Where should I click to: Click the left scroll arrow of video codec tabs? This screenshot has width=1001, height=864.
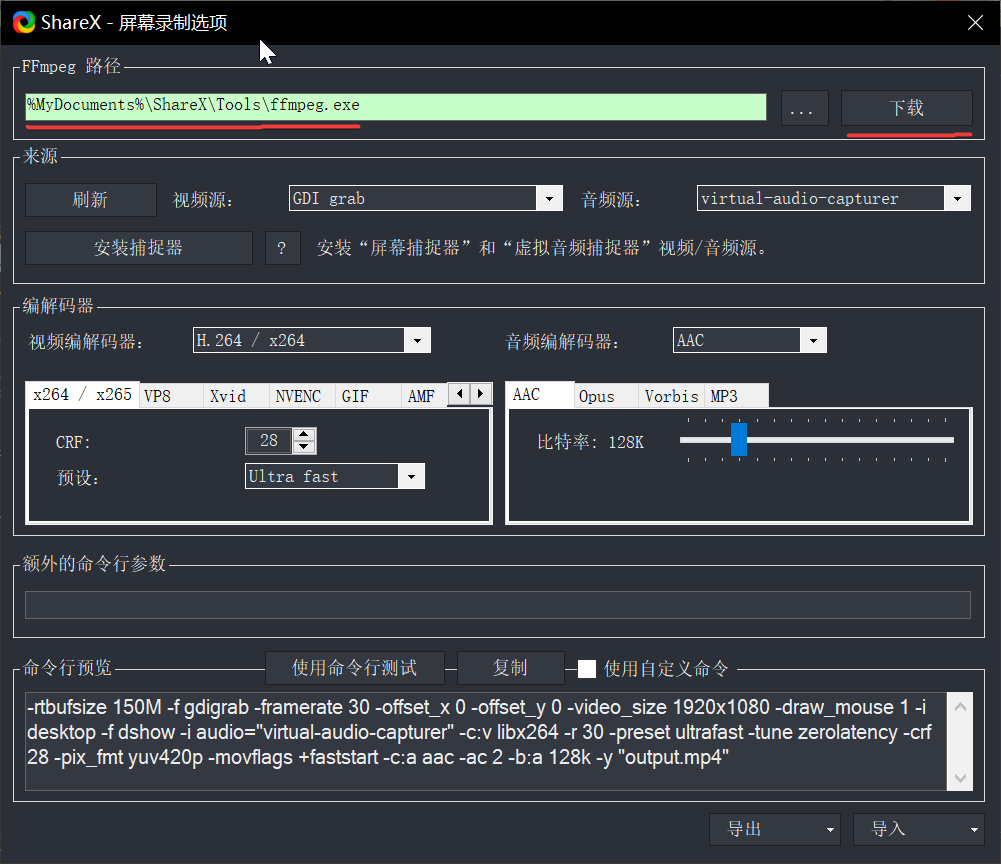pyautogui.click(x=460, y=393)
